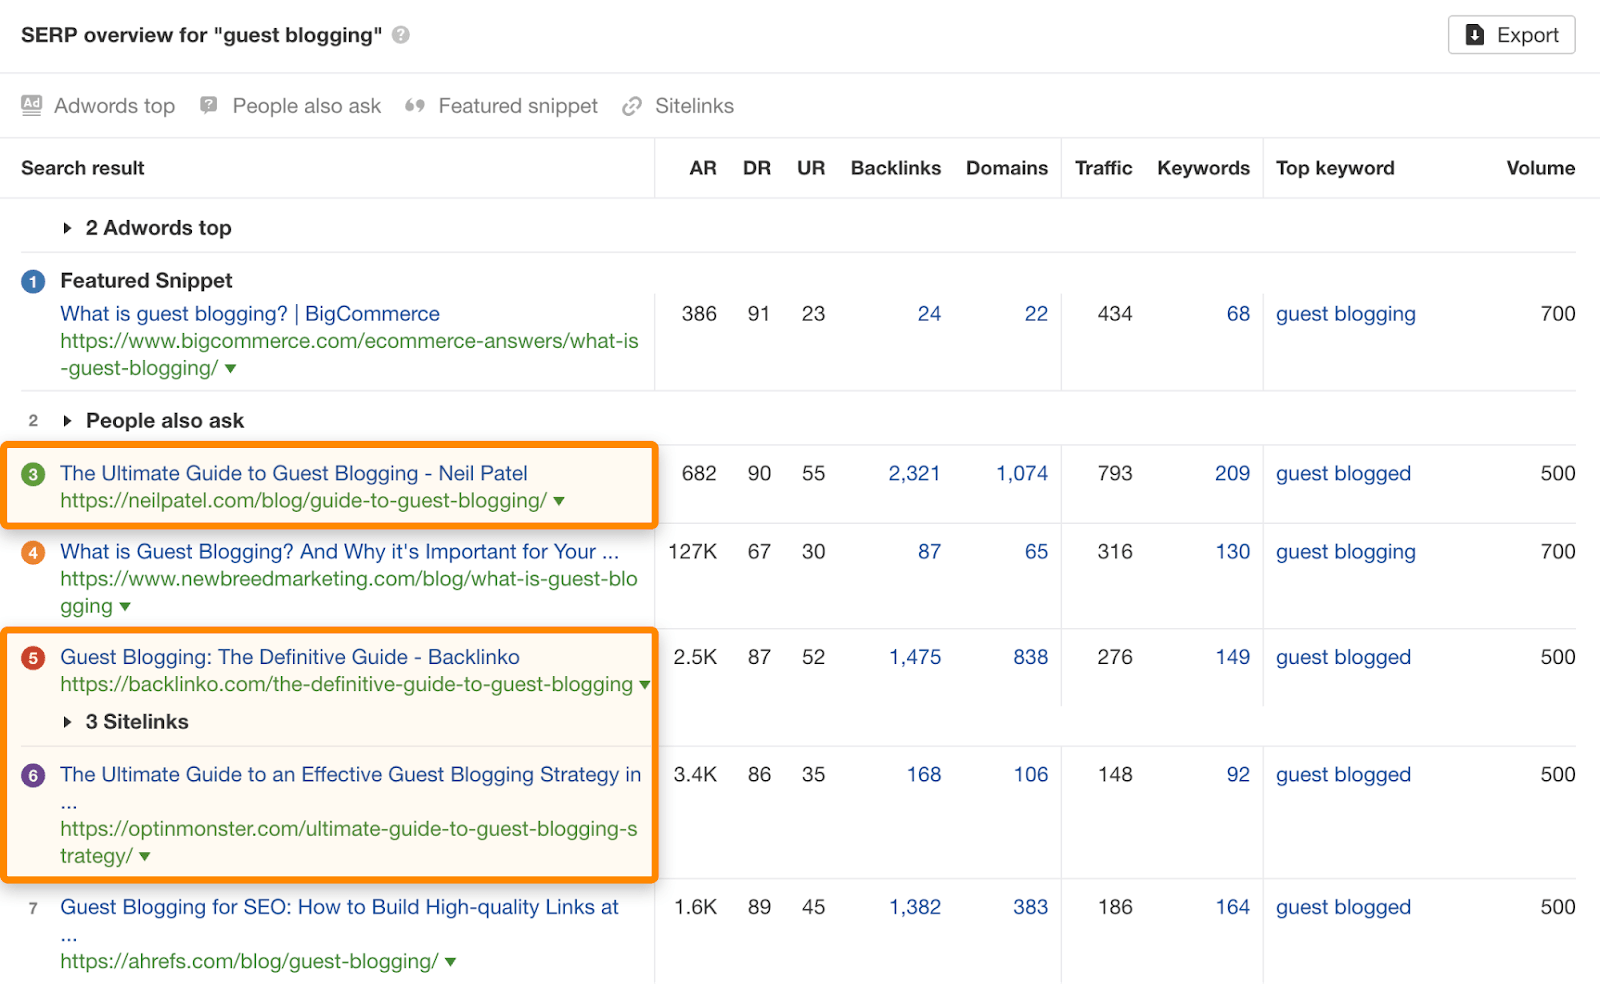Screen dimensions: 1600x984
Task: Click the orange position 4 badge
Action: [x=33, y=552]
